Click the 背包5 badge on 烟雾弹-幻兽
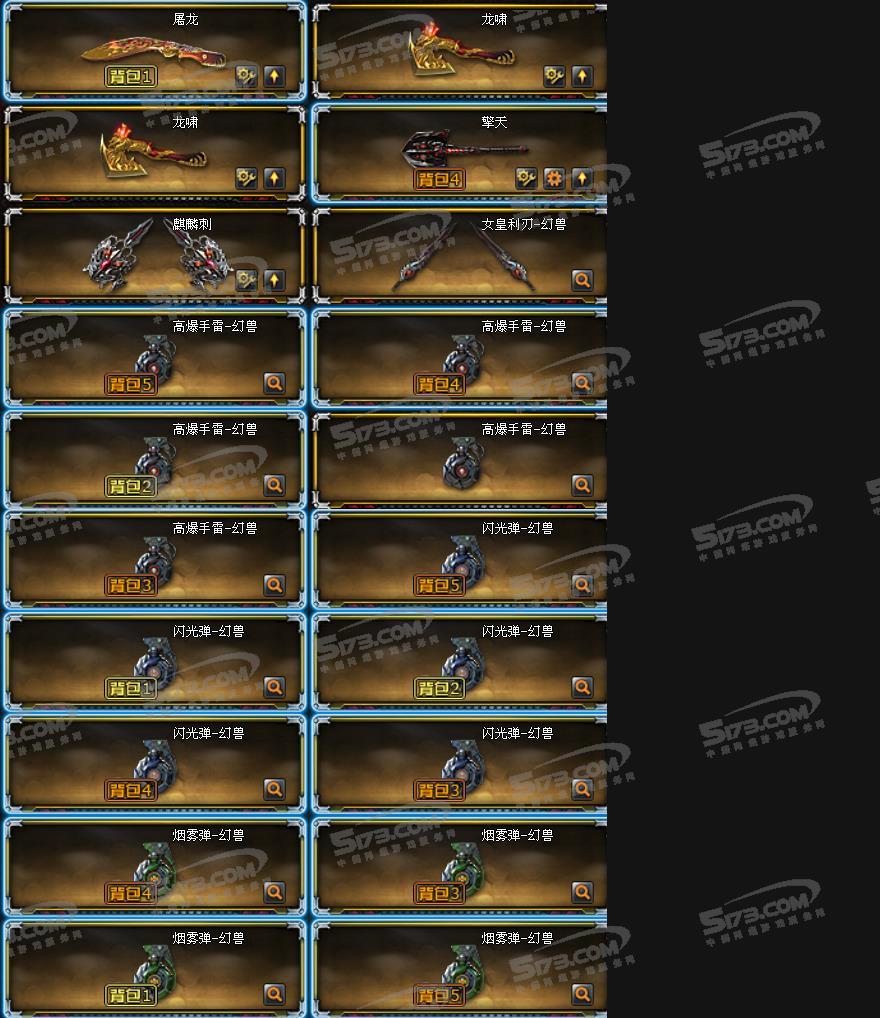880x1018 pixels. click(x=440, y=995)
